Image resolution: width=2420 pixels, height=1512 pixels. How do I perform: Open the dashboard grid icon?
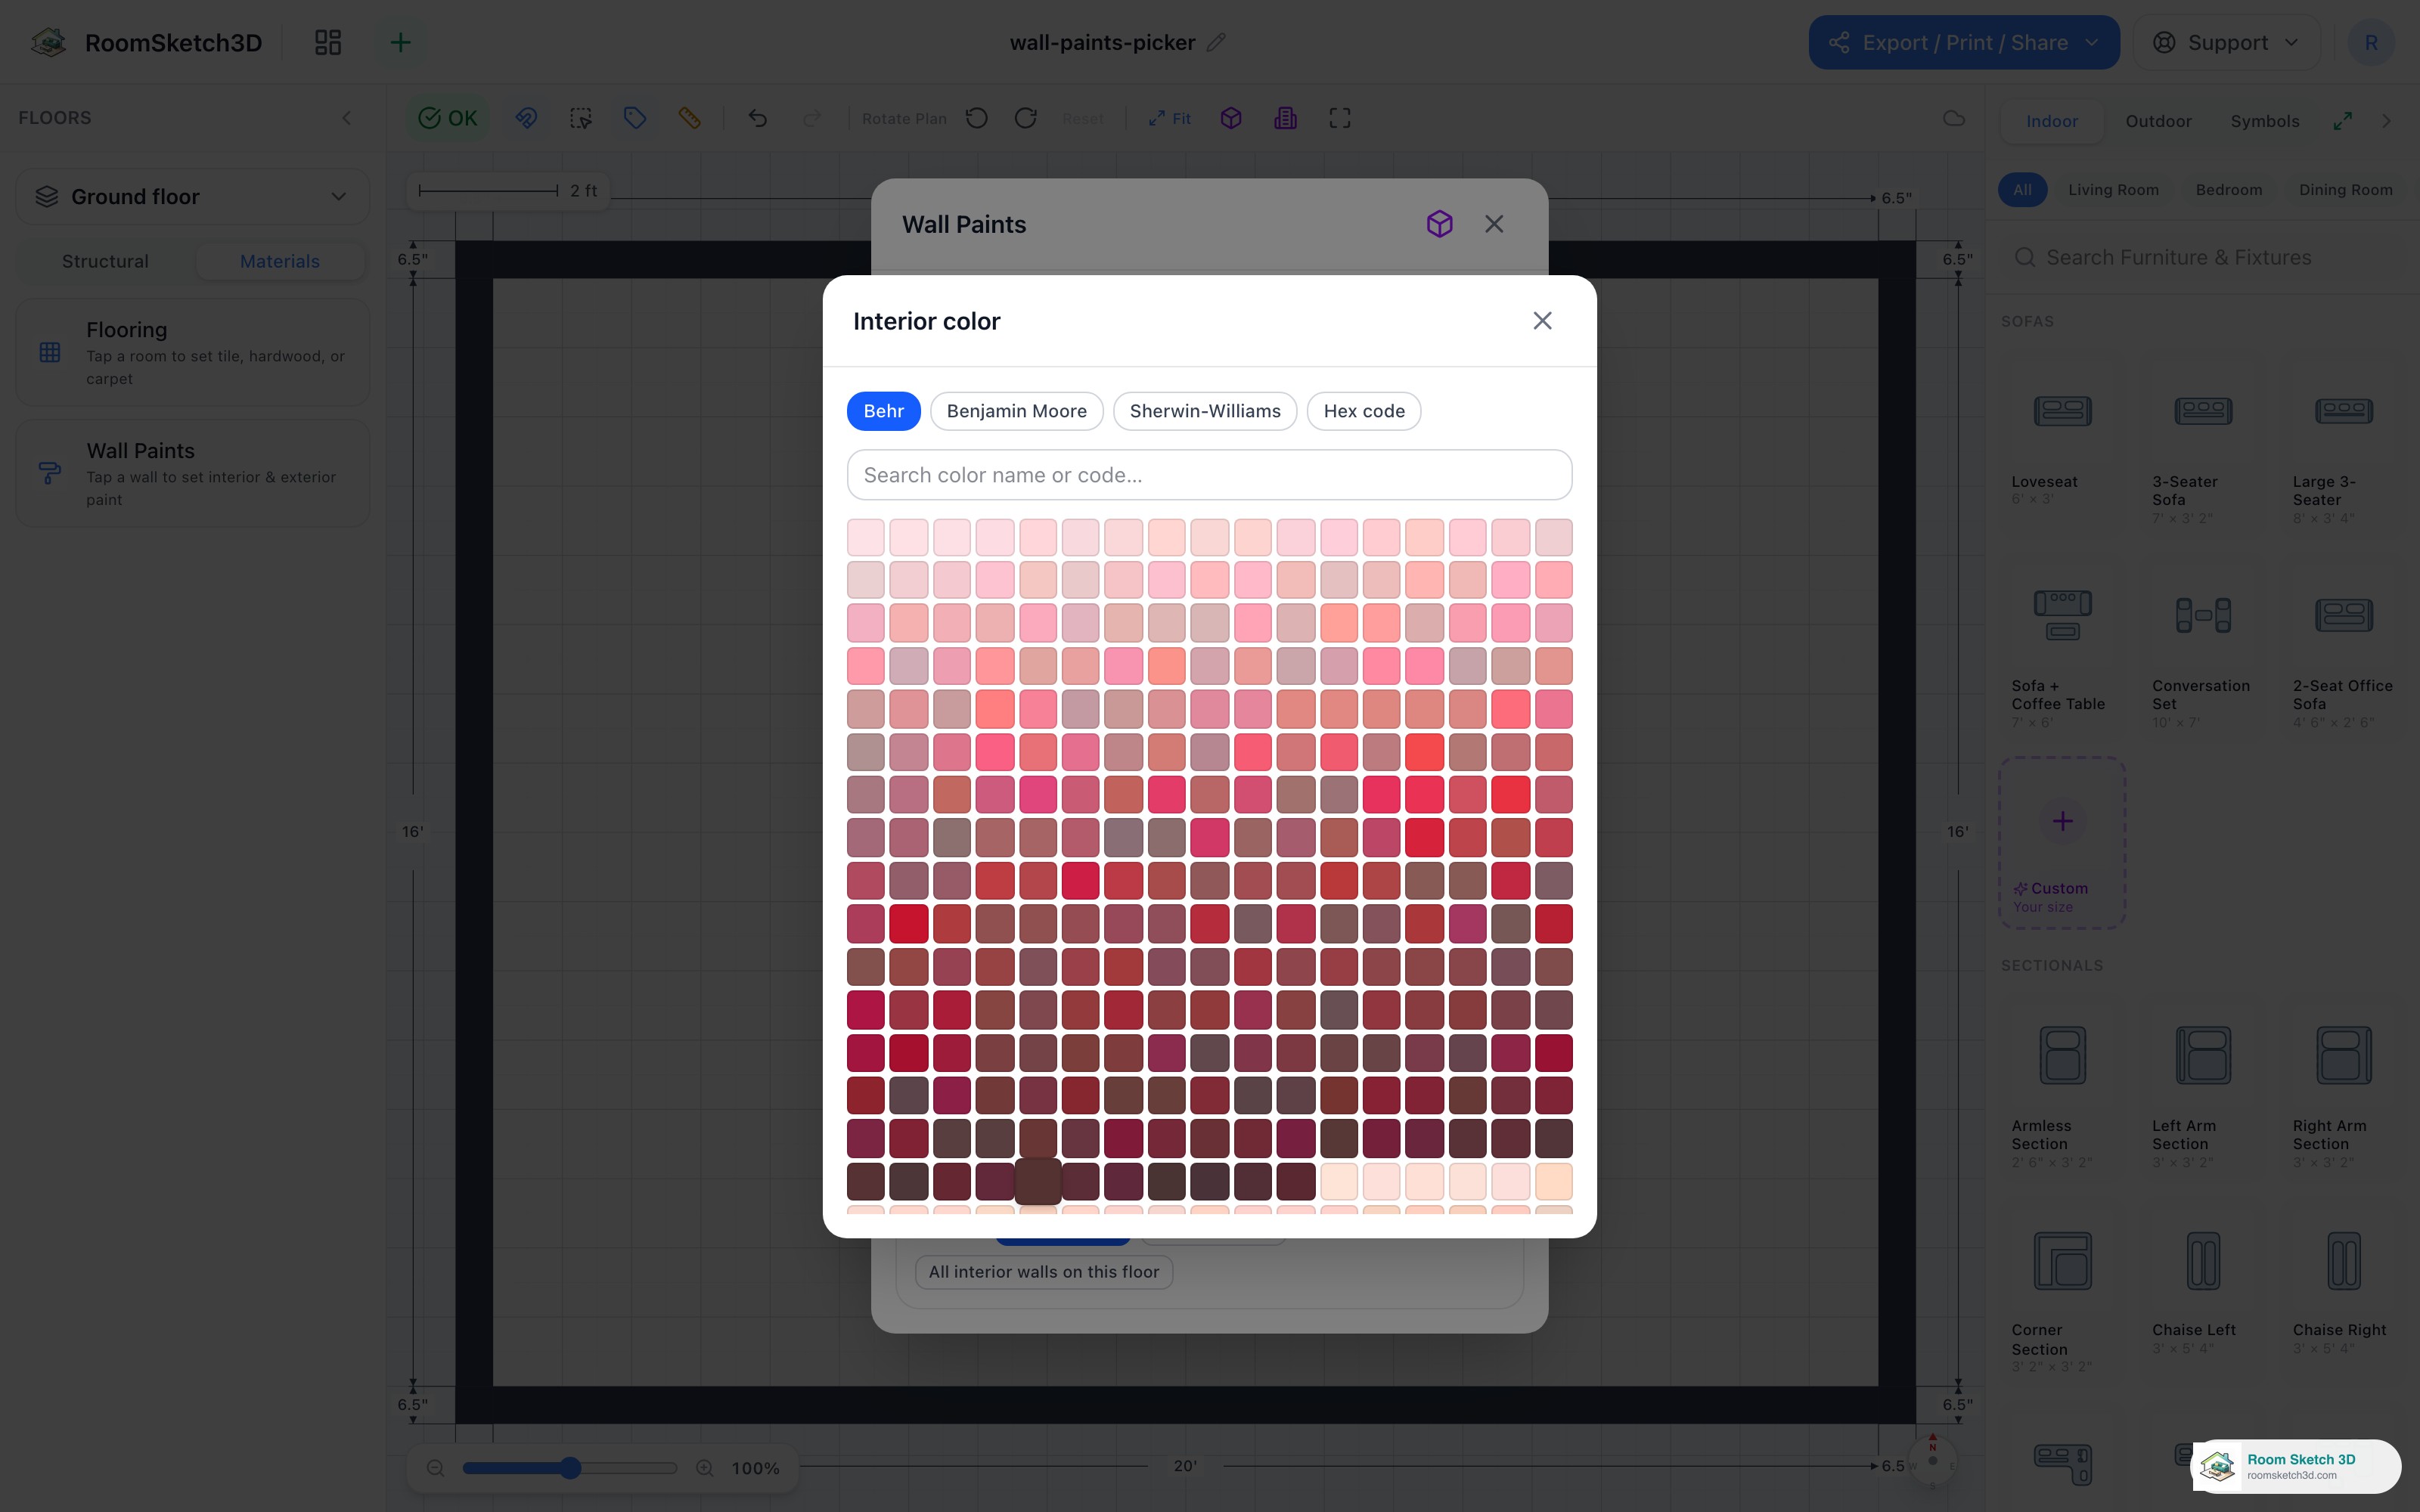tap(328, 42)
